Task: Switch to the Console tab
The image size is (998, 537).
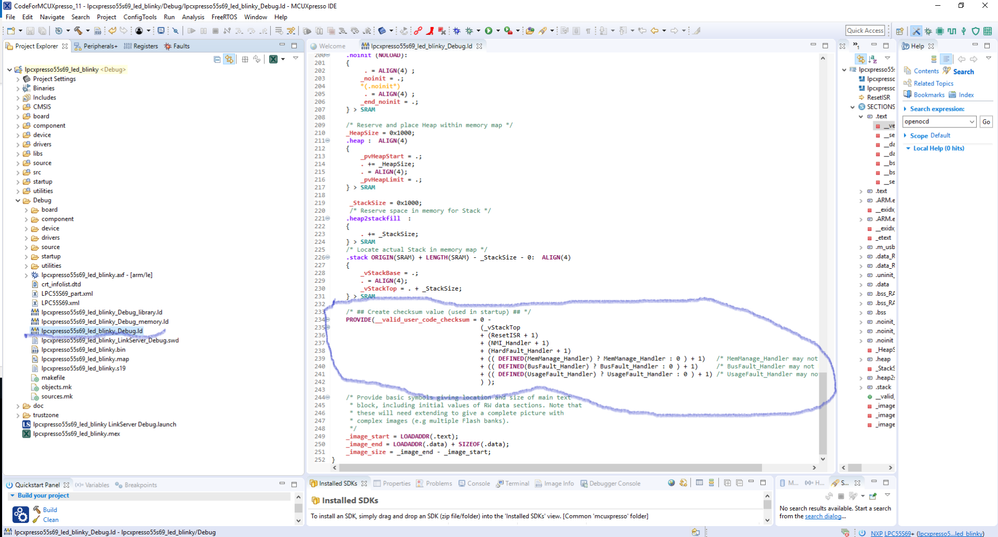Action: [474, 484]
